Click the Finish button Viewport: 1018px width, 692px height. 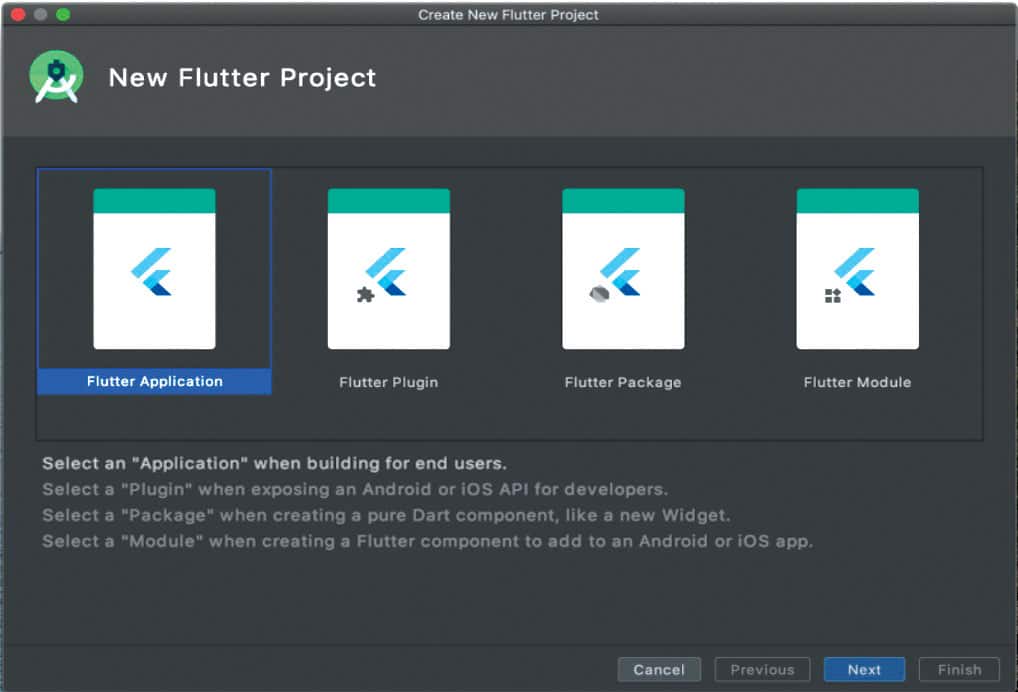(959, 670)
